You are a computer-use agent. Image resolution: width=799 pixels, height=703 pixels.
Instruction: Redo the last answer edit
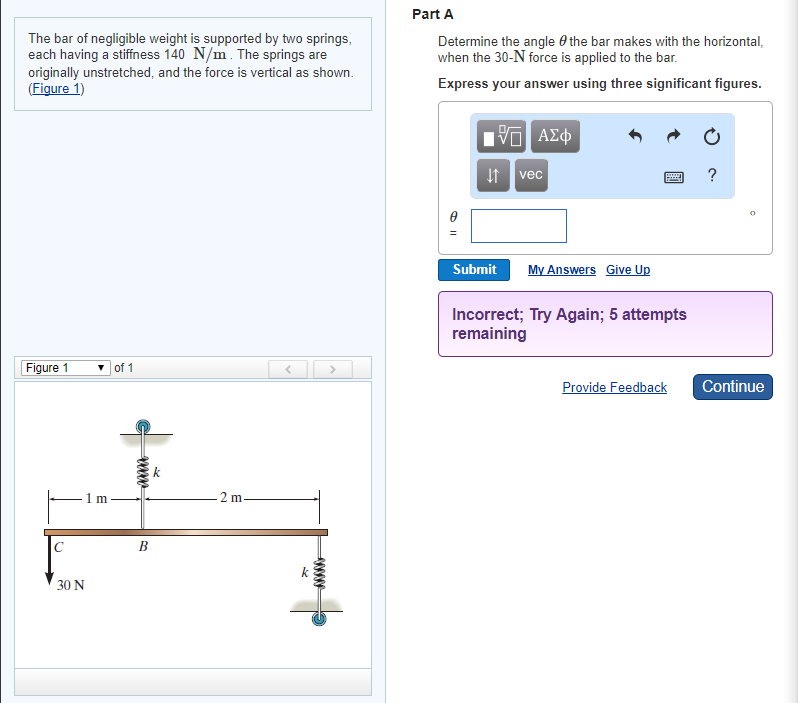point(674,136)
